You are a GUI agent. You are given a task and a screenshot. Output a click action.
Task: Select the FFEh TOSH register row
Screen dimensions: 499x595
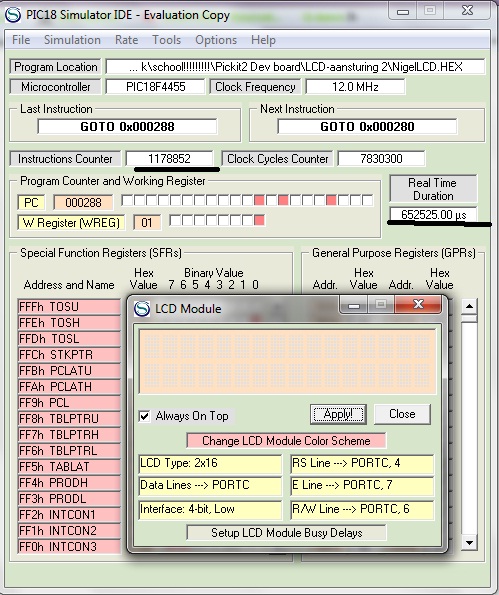coord(69,323)
